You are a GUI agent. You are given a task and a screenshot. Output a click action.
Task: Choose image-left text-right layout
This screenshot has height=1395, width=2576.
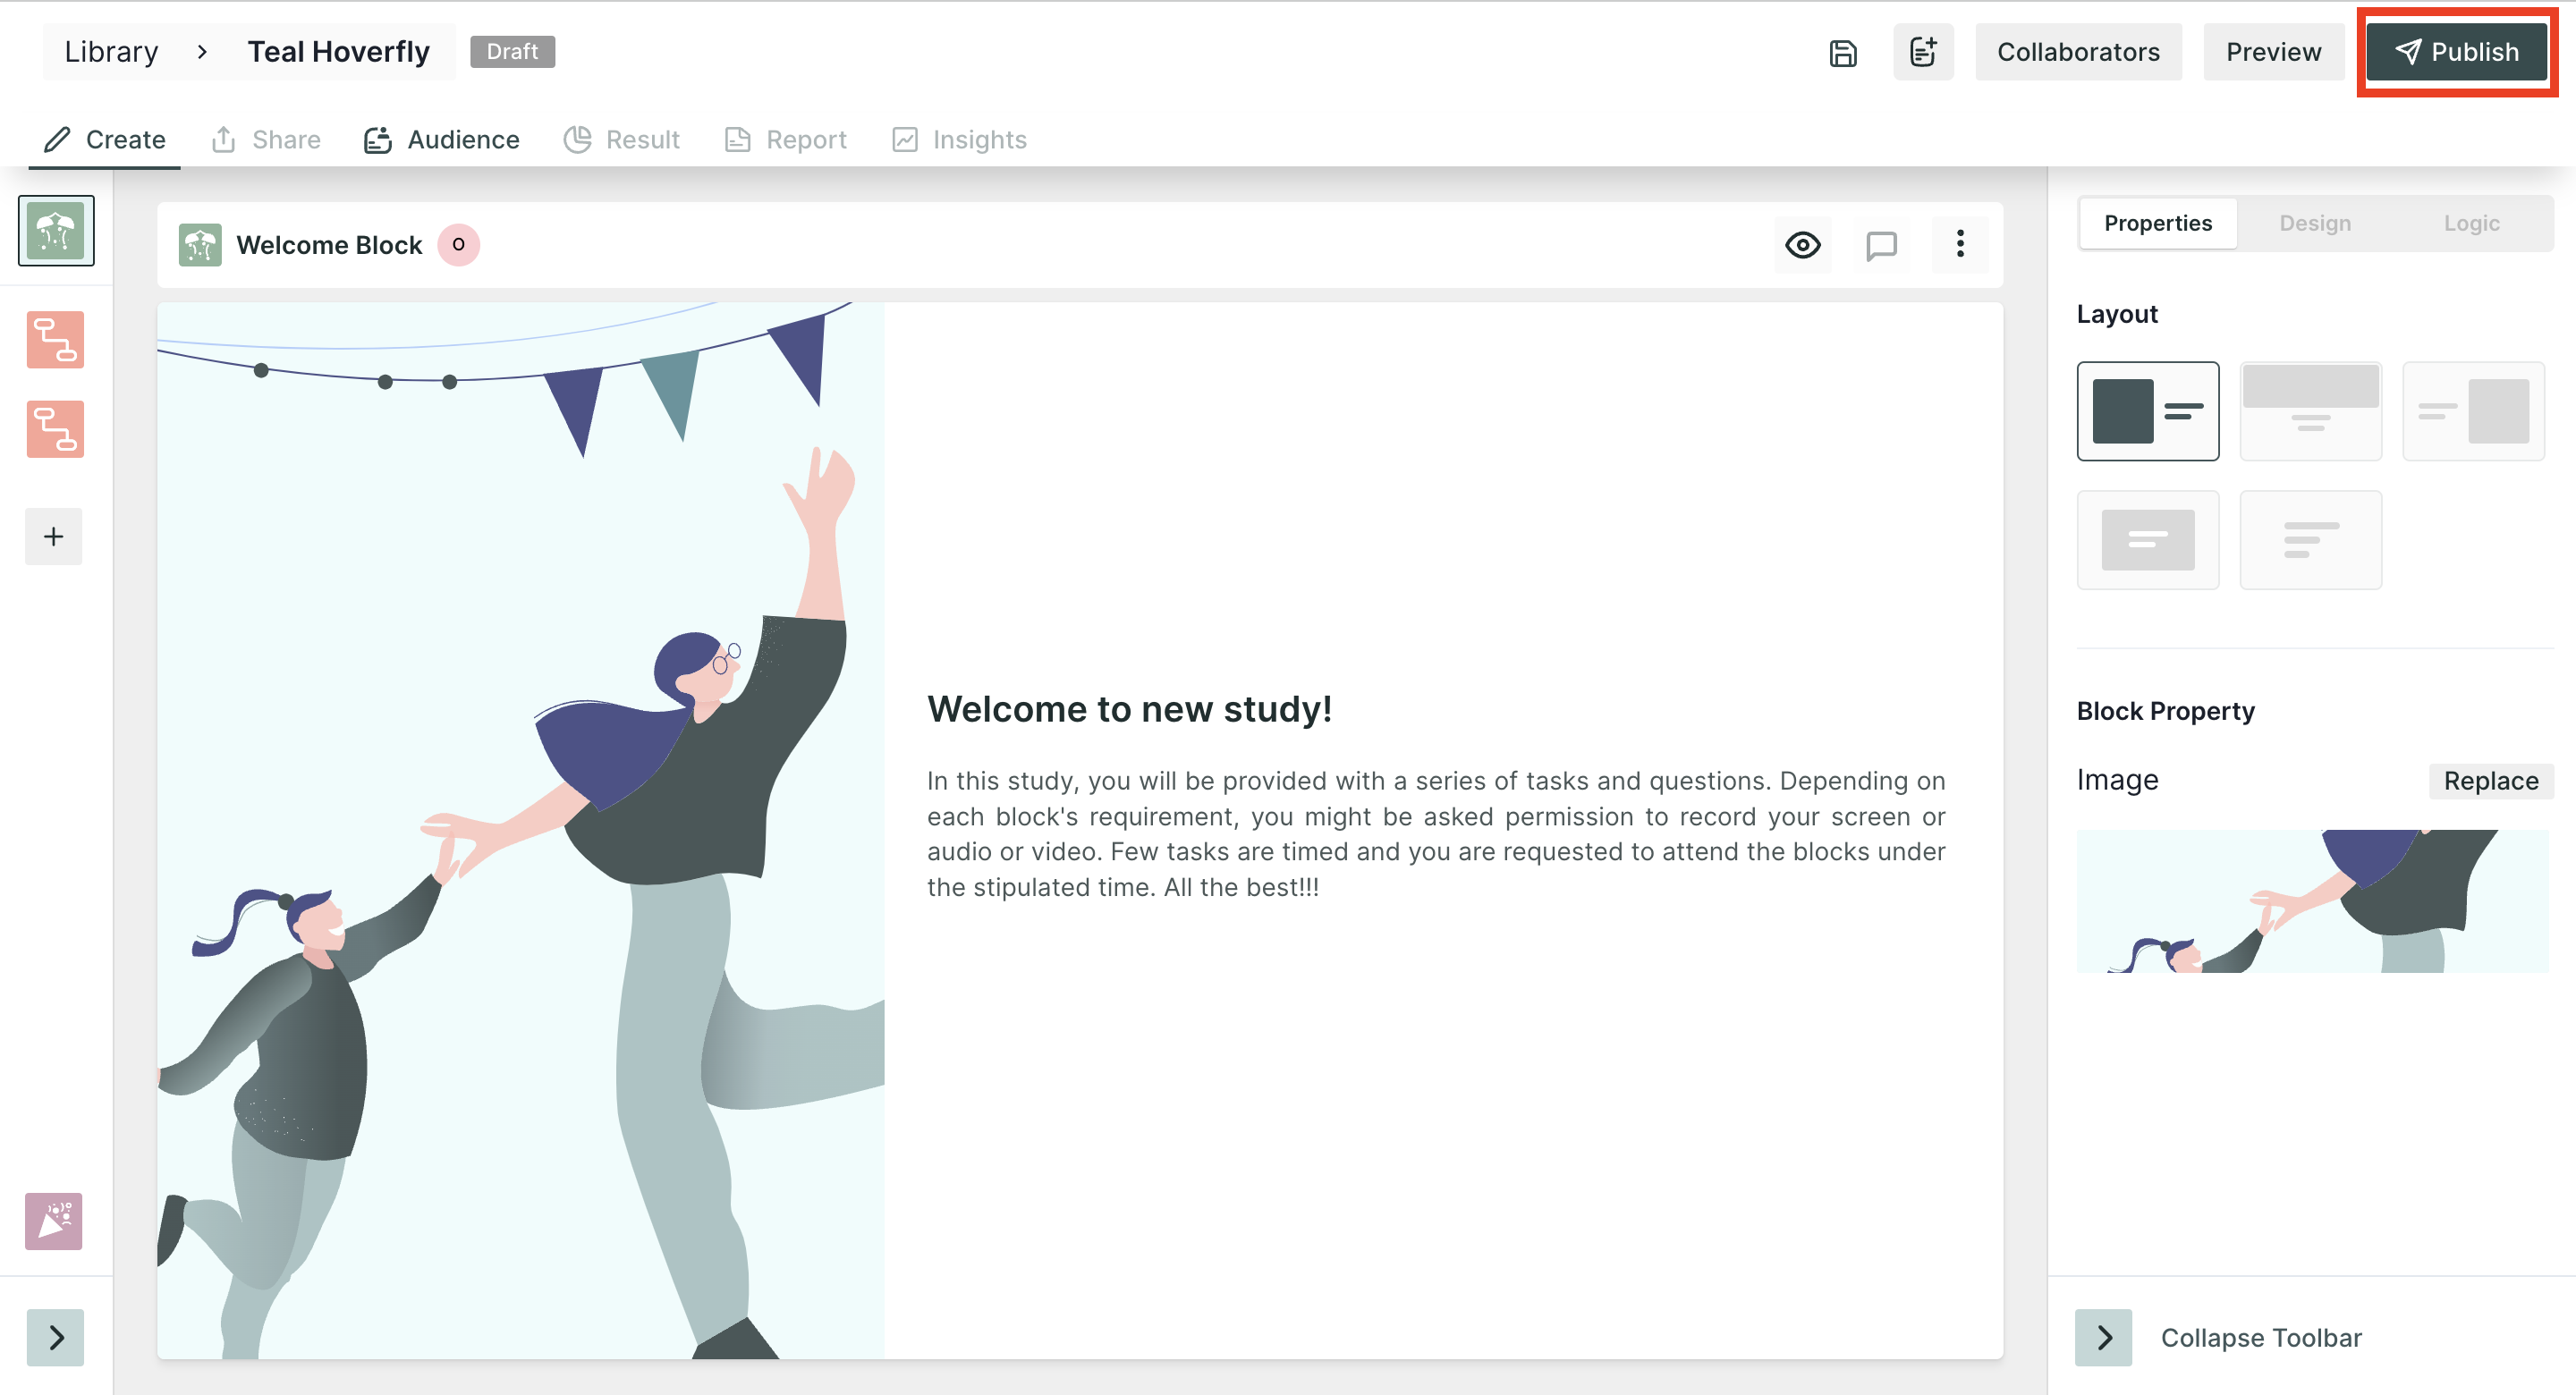click(x=2148, y=411)
